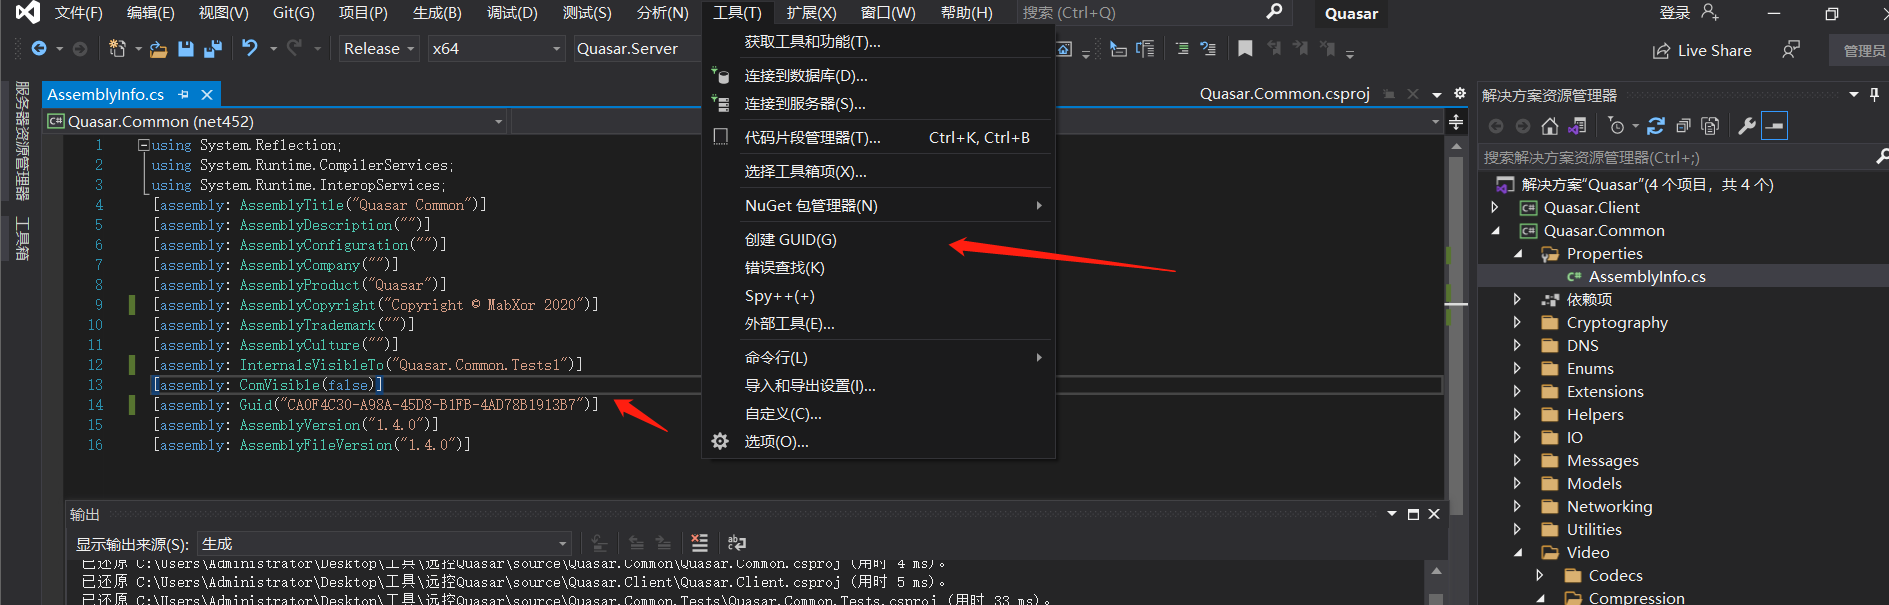The image size is (1889, 605).
Task: Click the Properties wrench icon
Action: pyautogui.click(x=1747, y=126)
